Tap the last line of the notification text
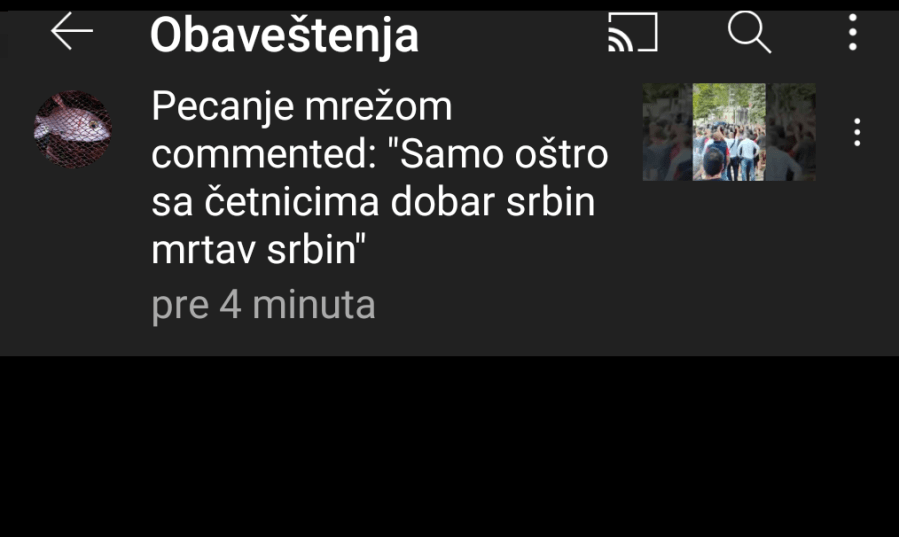The height and width of the screenshot is (537, 899). click(259, 250)
